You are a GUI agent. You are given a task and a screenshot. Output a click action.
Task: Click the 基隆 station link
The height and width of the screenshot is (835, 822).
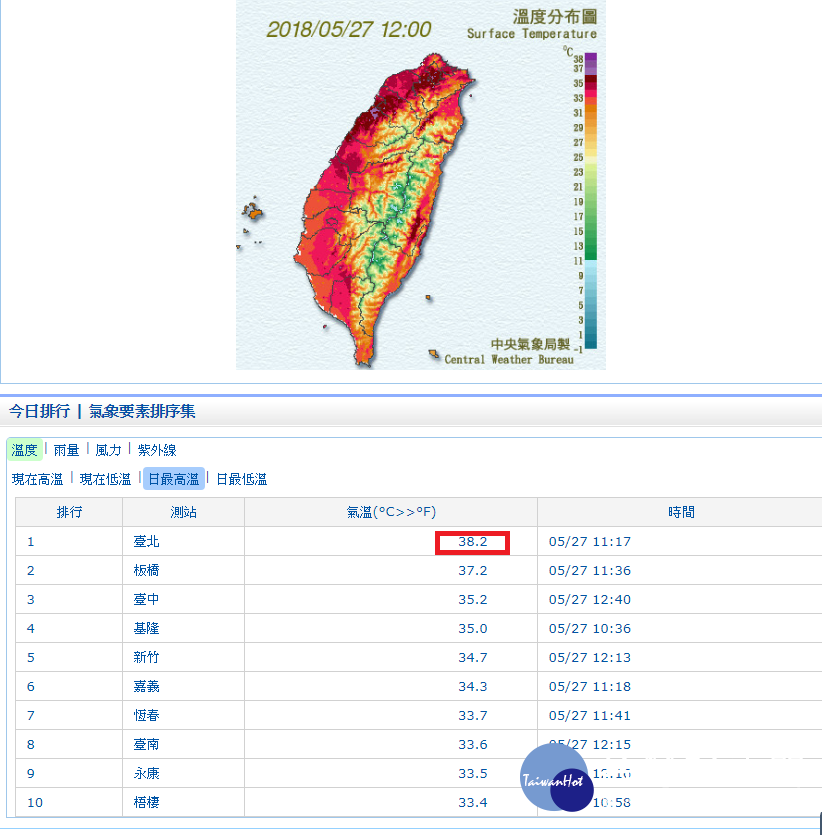click(146, 629)
